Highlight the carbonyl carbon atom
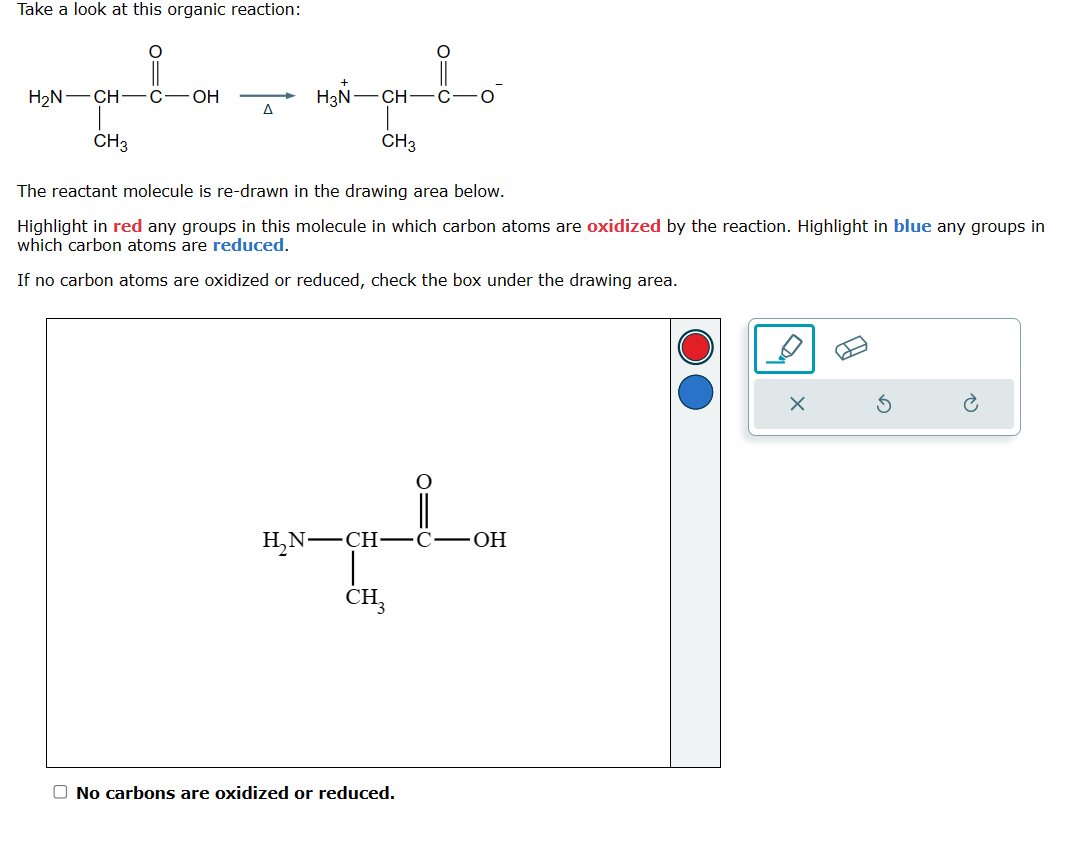Screen dimensions: 1079x854 423,540
